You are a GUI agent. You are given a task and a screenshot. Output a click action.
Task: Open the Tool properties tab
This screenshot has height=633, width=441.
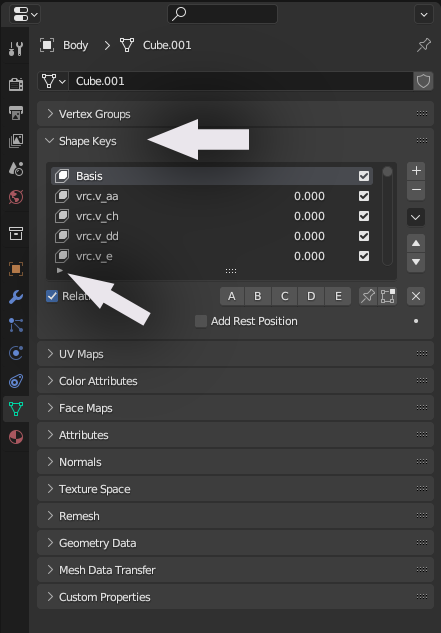[x=16, y=48]
